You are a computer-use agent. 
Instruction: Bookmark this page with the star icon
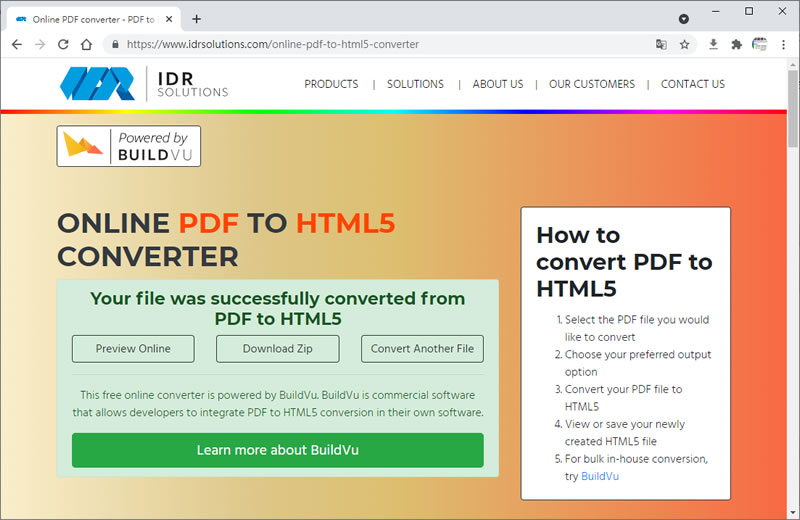click(x=685, y=44)
